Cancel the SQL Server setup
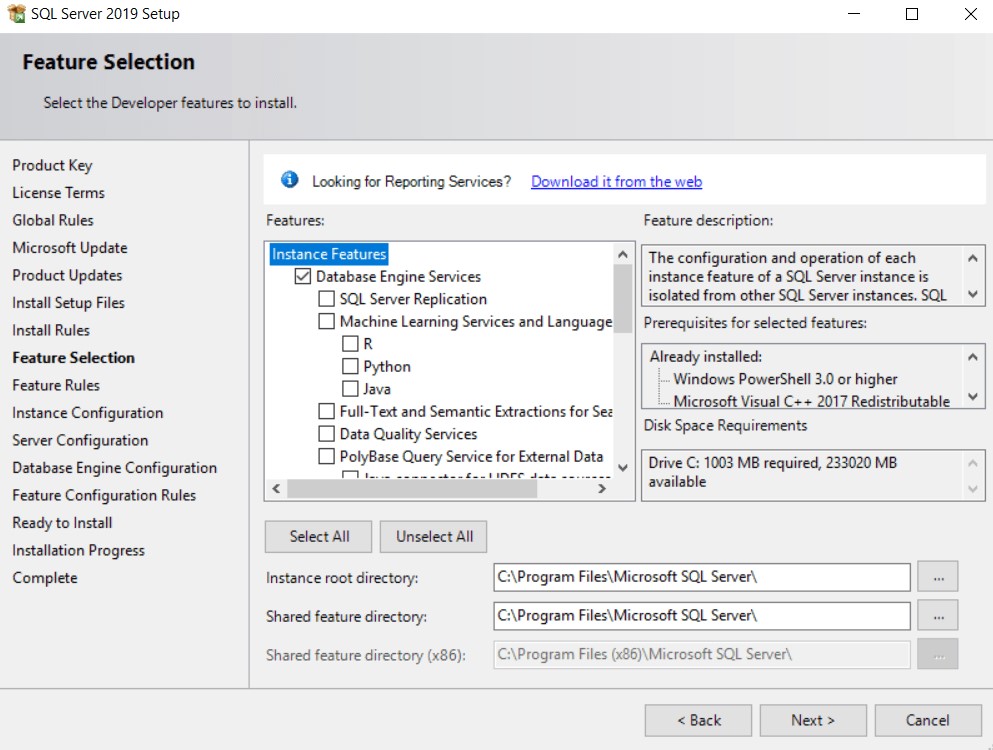993x750 pixels. pyautogui.click(x=928, y=720)
